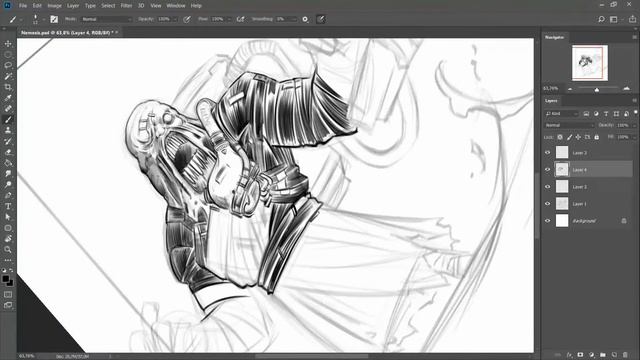
Task: Create new layer group folder icon
Action: pos(603,355)
